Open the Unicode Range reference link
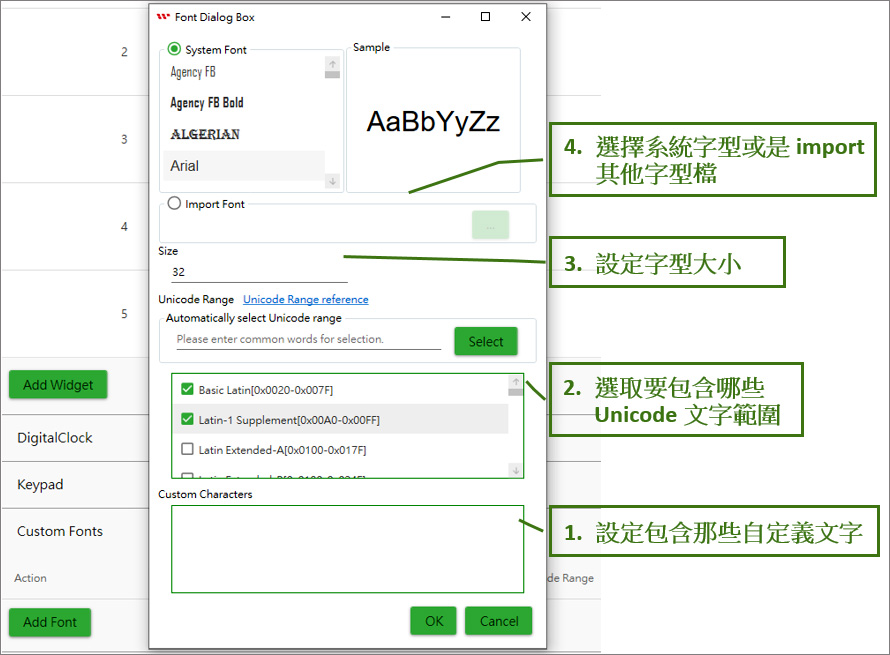Screen dimensions: 890x655 pyautogui.click(x=306, y=299)
